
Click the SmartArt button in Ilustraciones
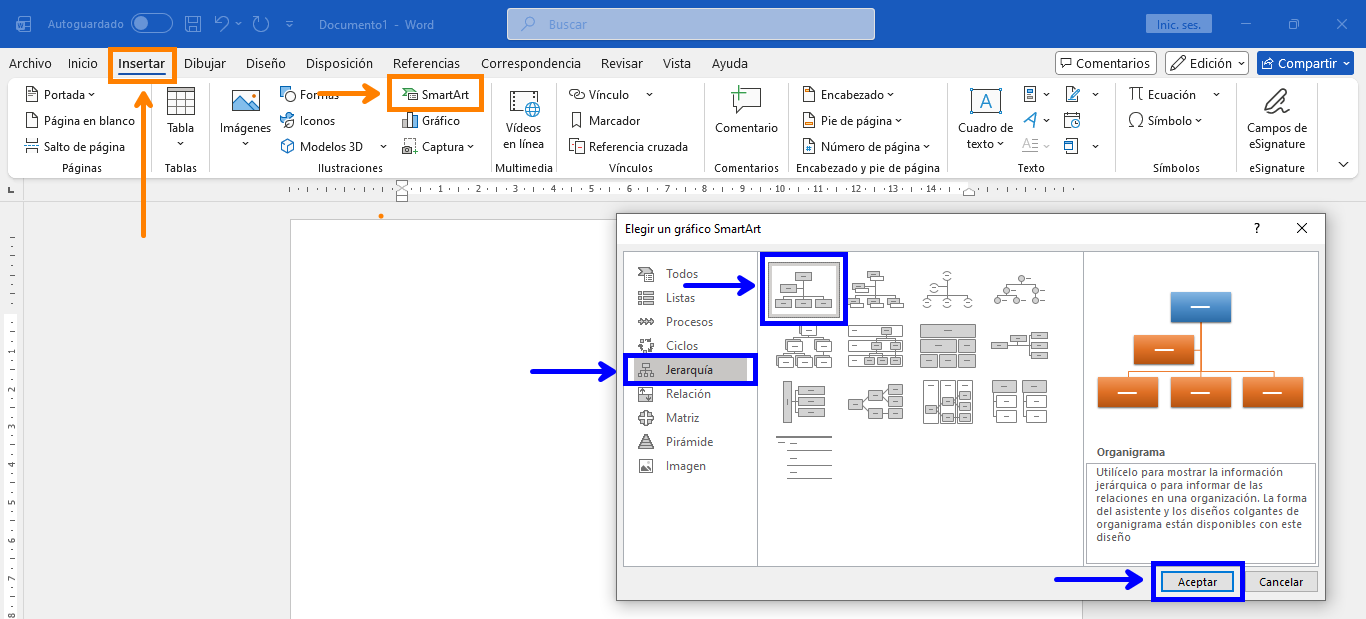(x=435, y=95)
